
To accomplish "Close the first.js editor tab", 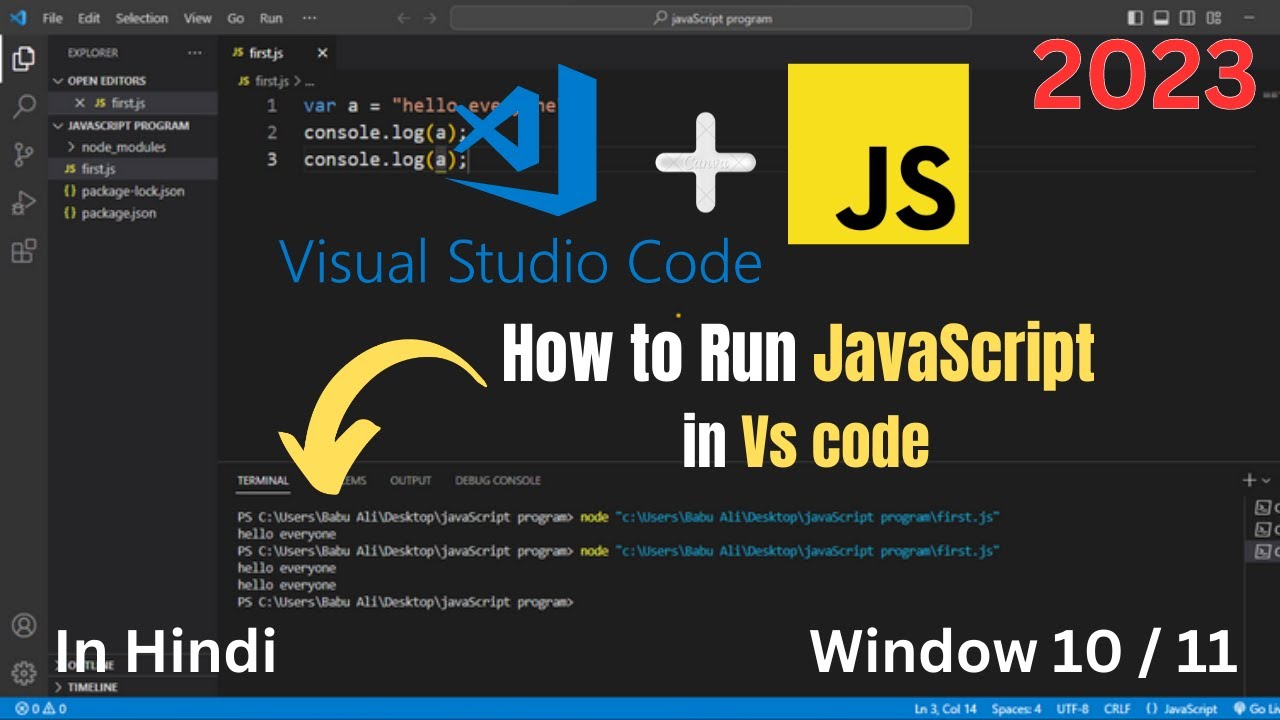I will coord(322,53).
